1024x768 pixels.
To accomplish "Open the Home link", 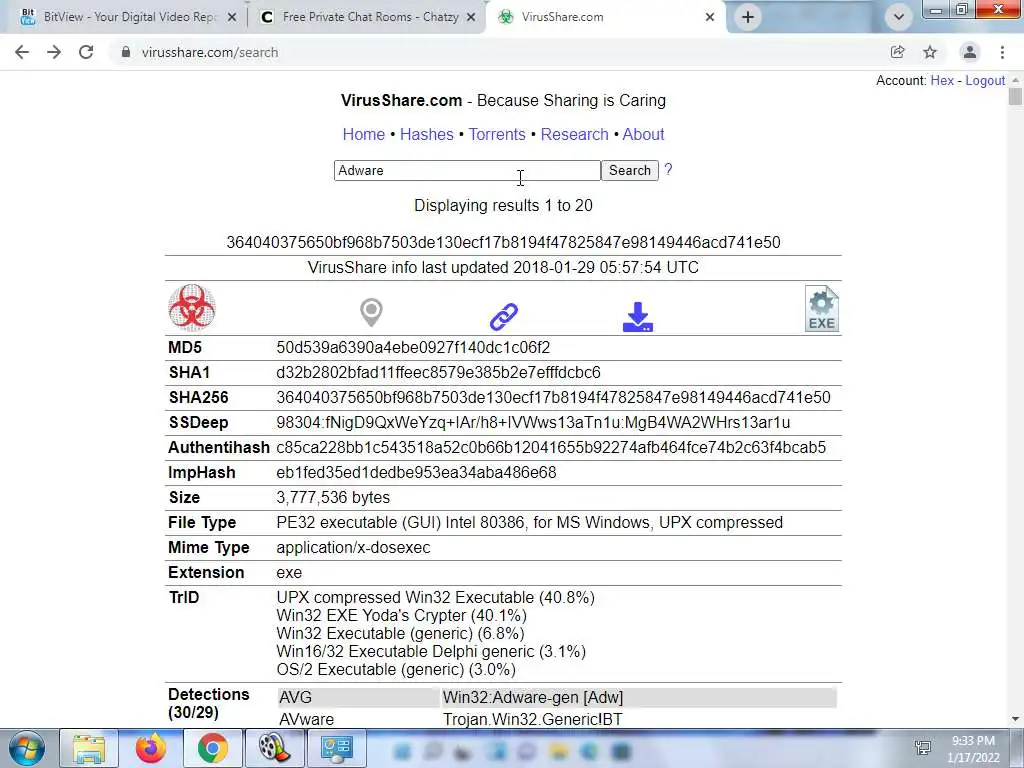I will (364, 134).
